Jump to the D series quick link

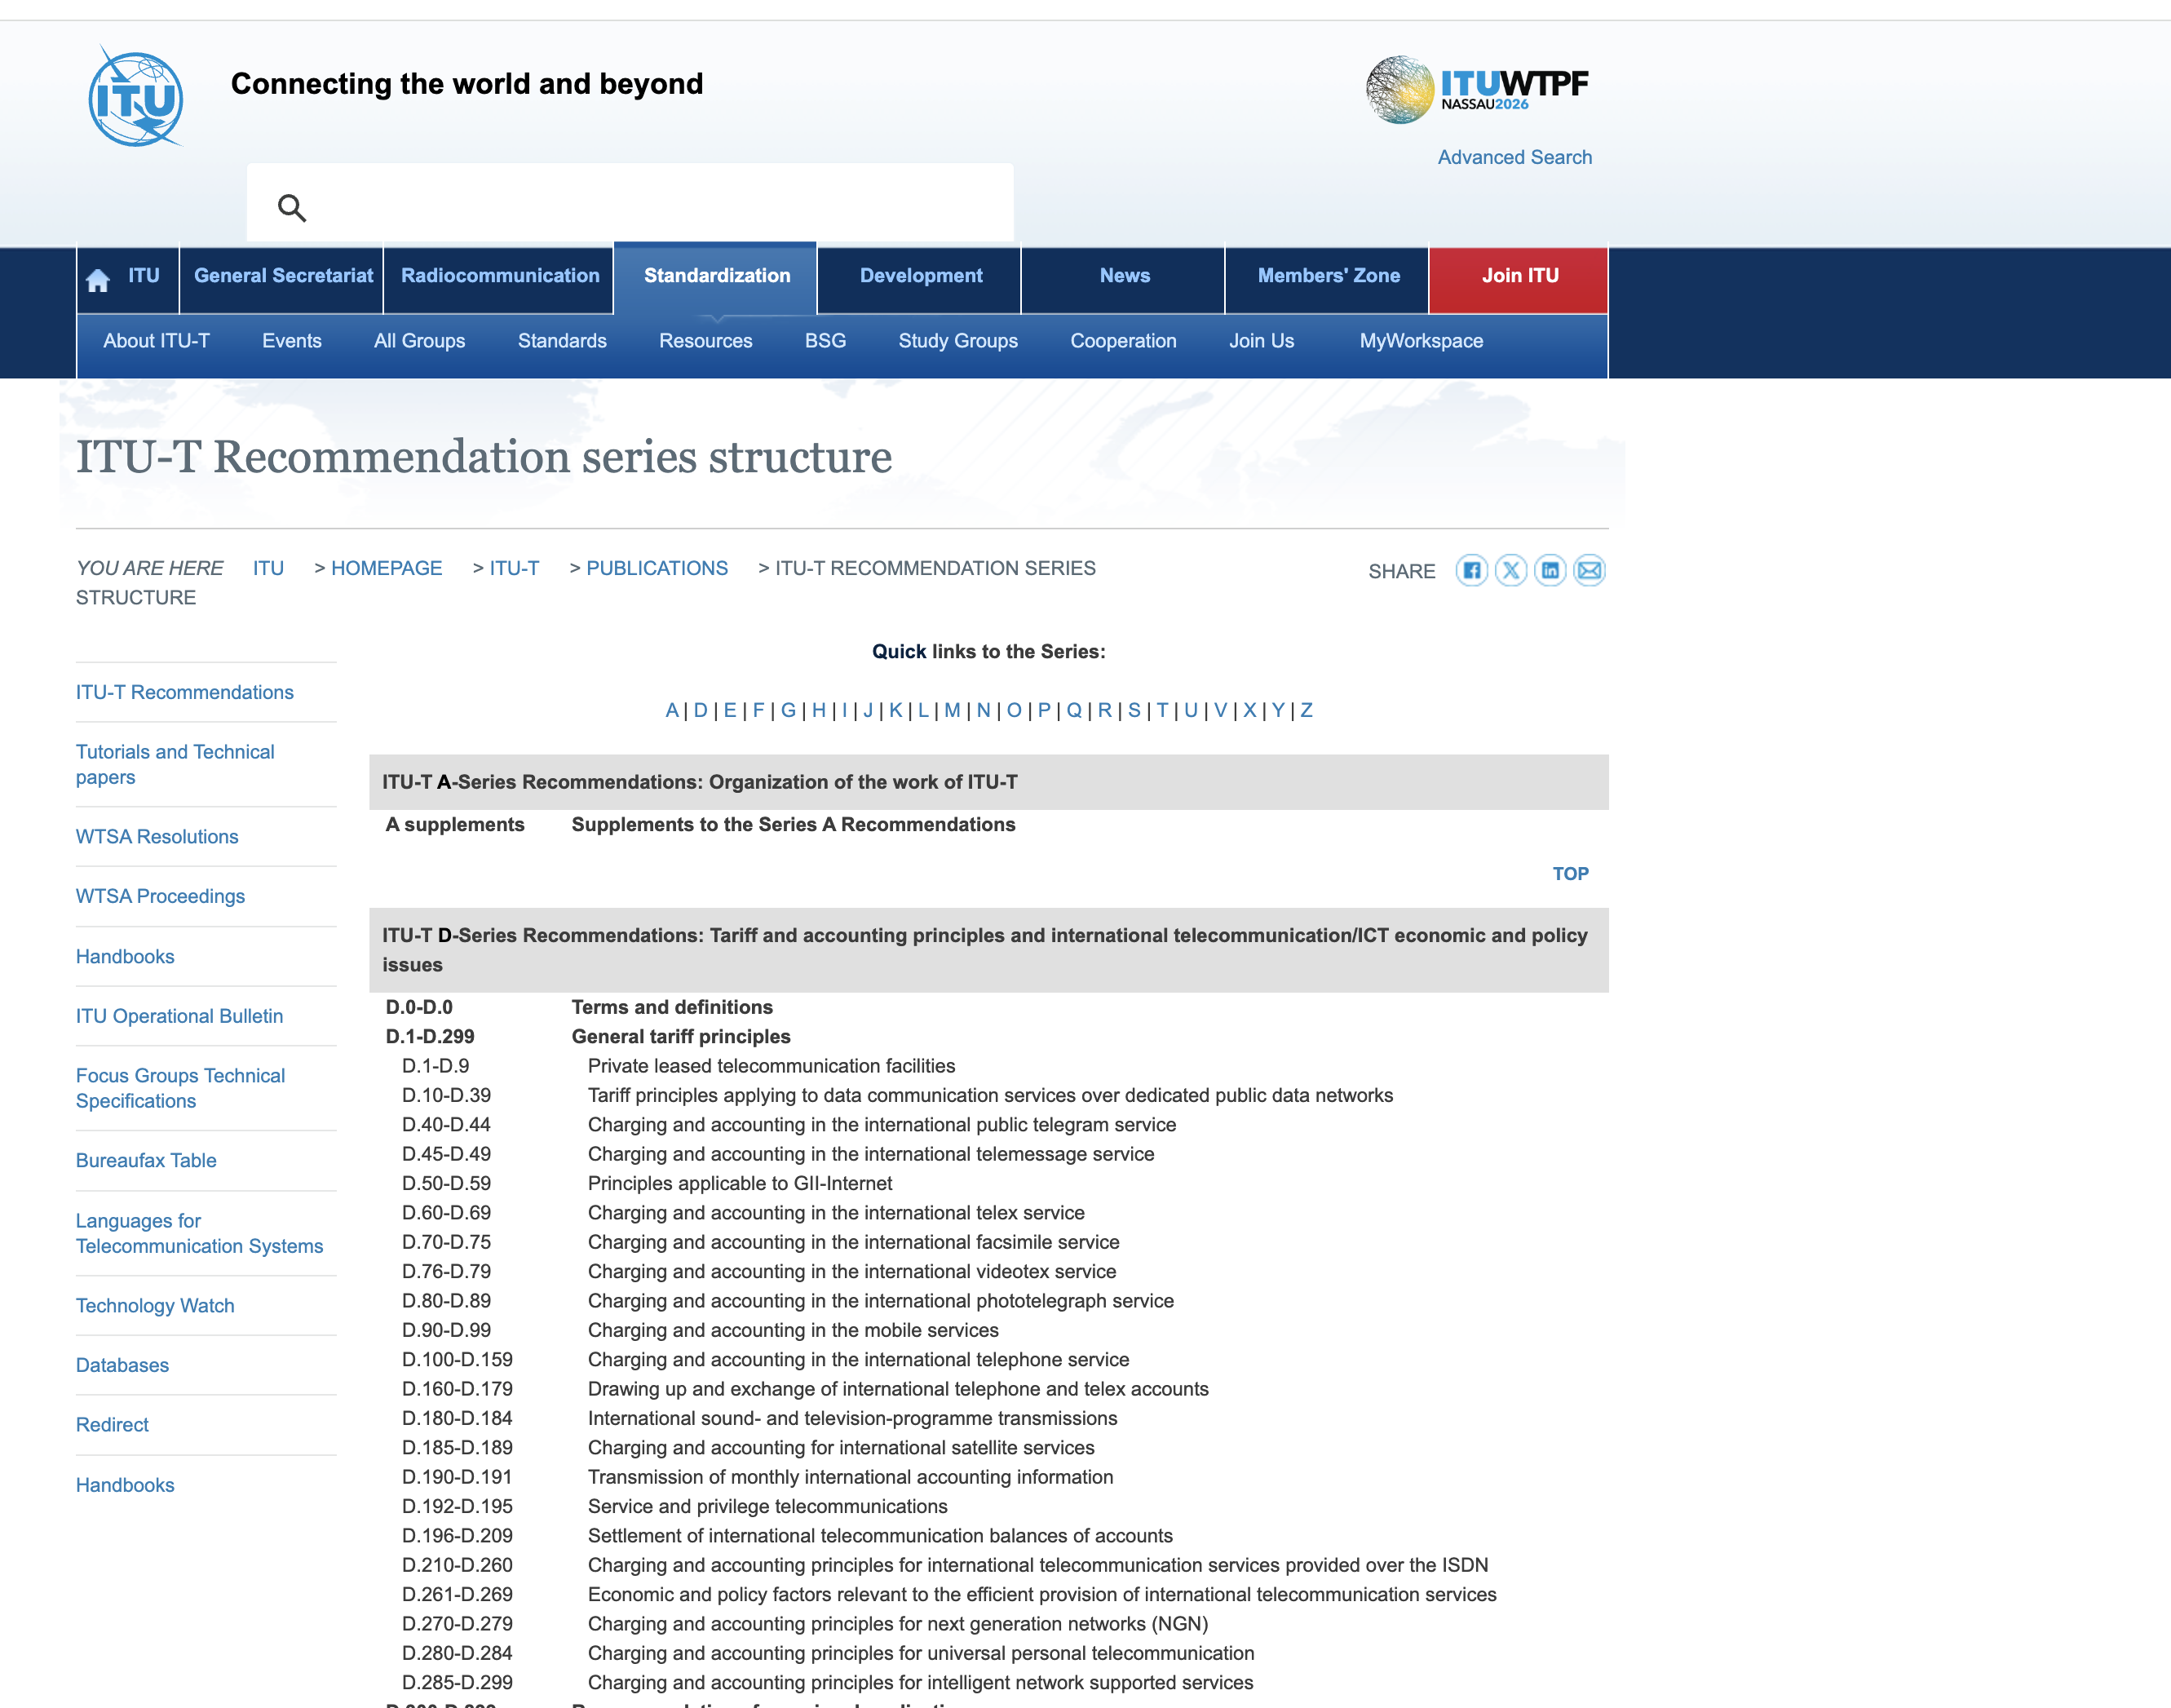coord(701,710)
